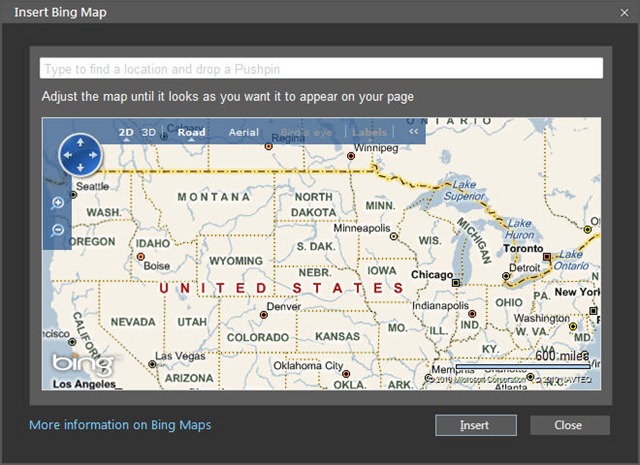
Task: Insert the map using the Insert button
Action: tap(476, 425)
